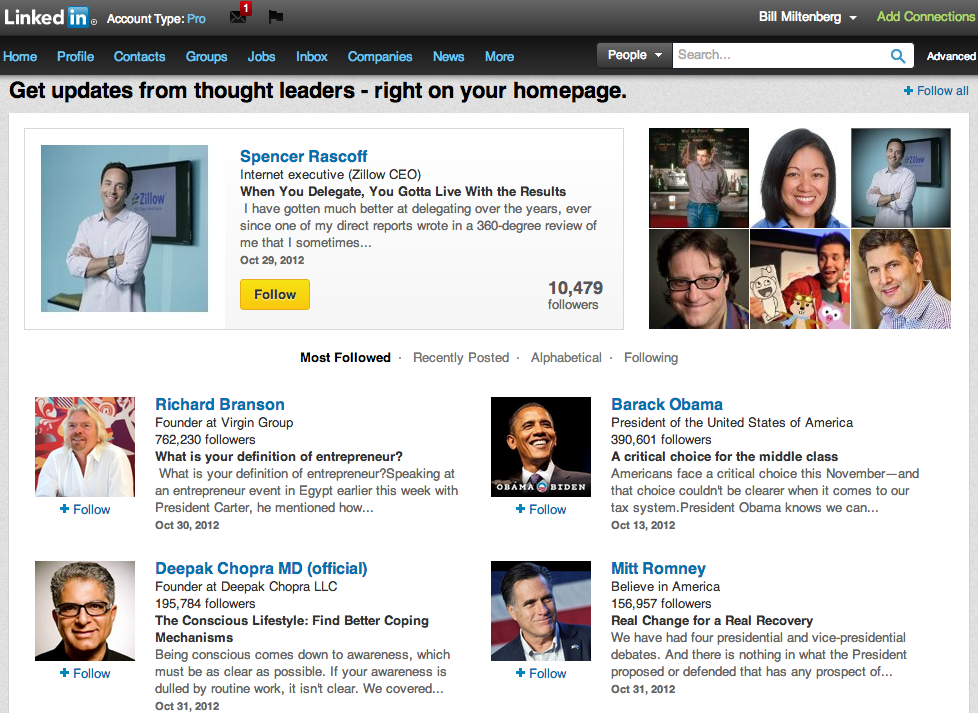
Task: Click '762,230 followers' text under Richard Branson
Action: tap(205, 440)
